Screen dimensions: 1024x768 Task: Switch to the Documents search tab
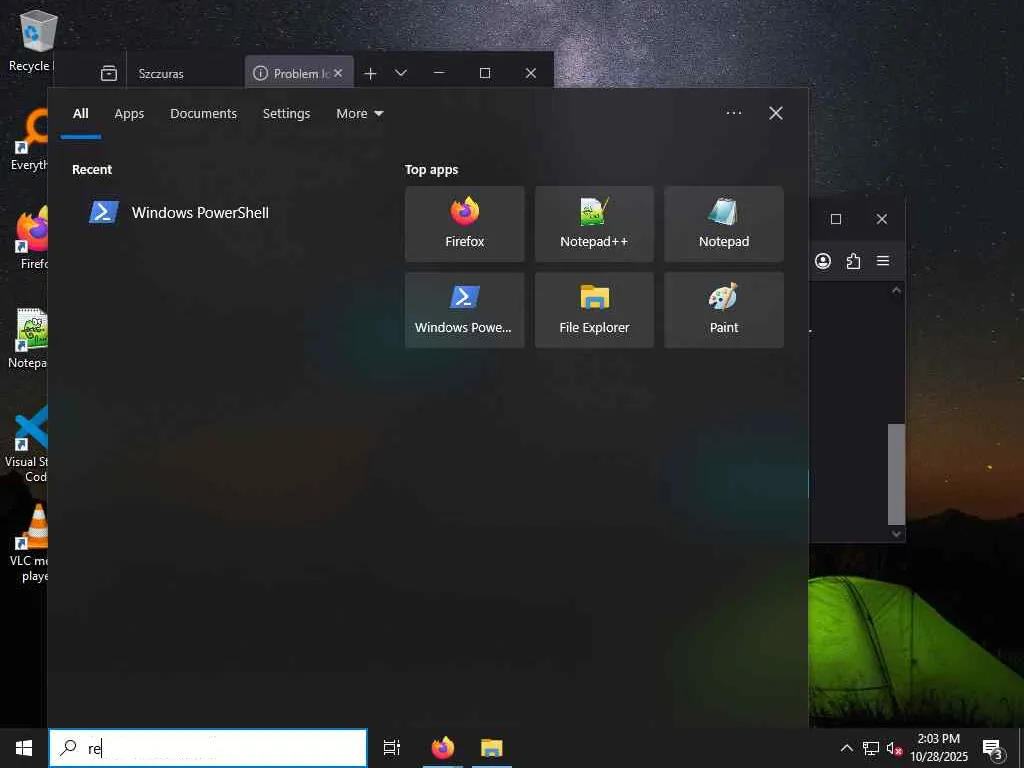point(203,114)
